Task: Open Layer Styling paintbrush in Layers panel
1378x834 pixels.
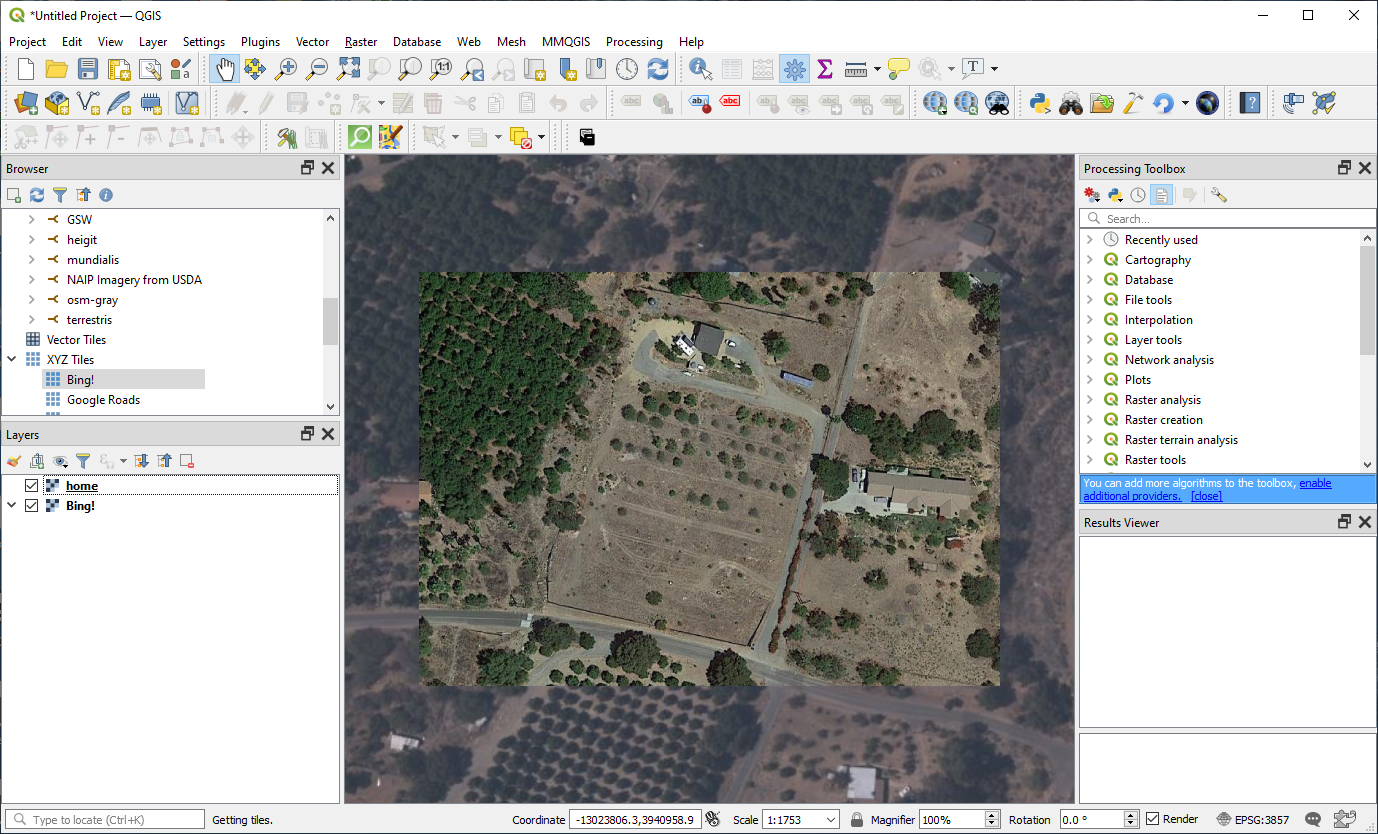Action: (x=14, y=460)
